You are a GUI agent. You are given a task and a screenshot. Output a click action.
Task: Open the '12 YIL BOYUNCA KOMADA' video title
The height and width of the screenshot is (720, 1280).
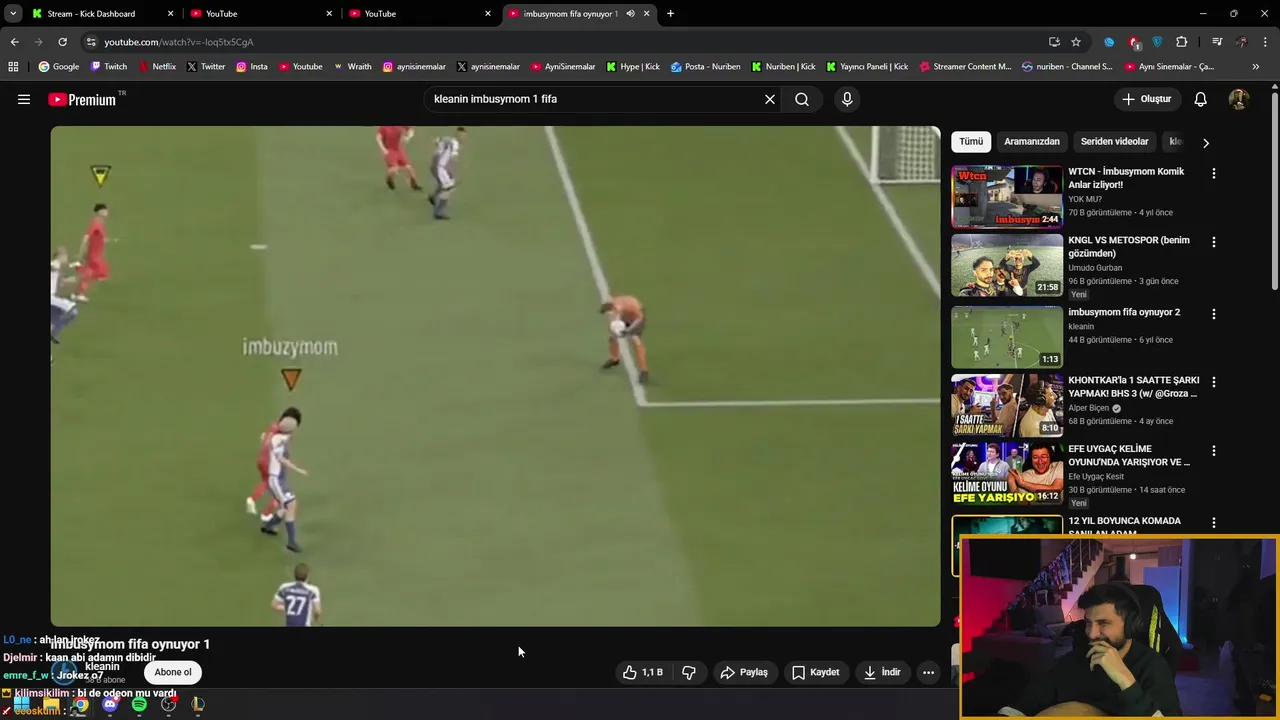click(1124, 527)
